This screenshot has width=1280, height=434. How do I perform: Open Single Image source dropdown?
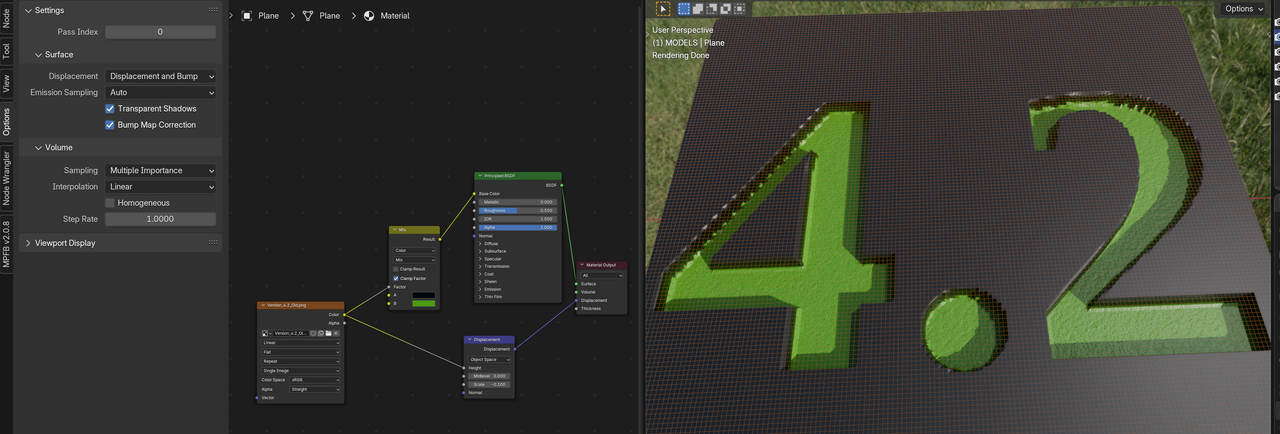point(300,370)
